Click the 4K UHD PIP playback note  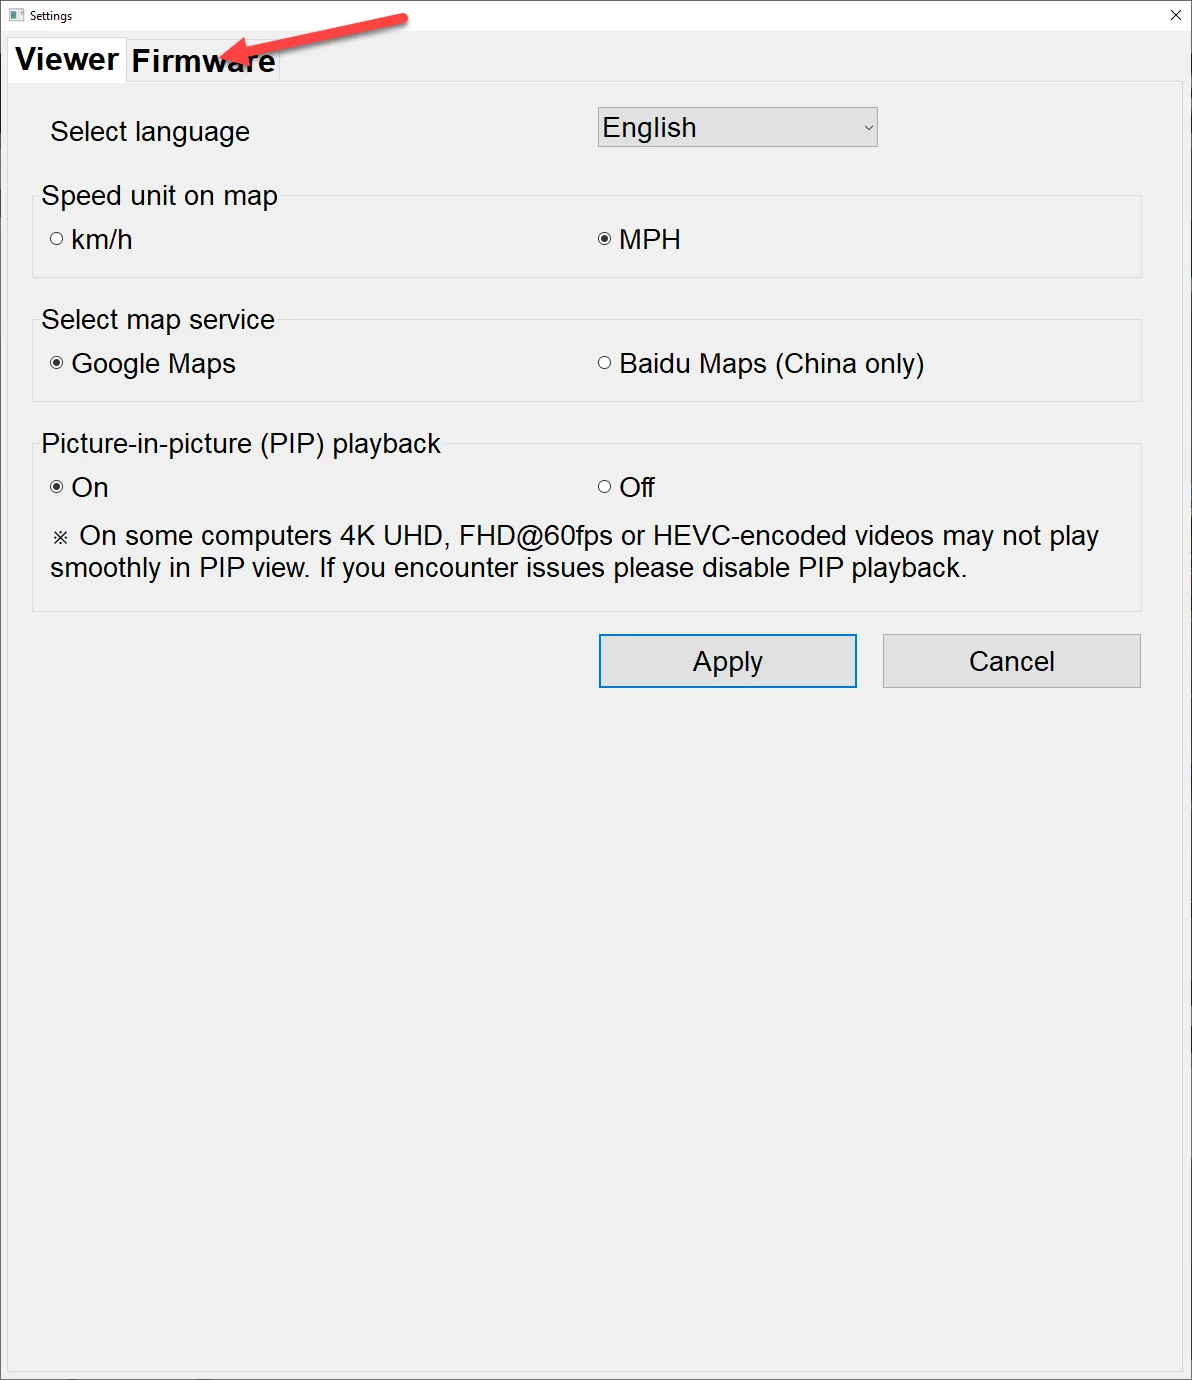click(x=575, y=552)
